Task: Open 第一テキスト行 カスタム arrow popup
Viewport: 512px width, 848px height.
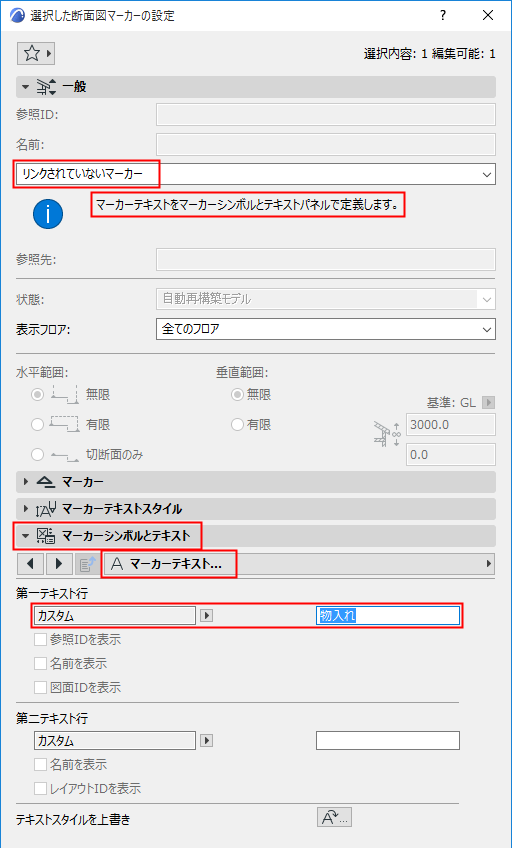Action: 207,616
